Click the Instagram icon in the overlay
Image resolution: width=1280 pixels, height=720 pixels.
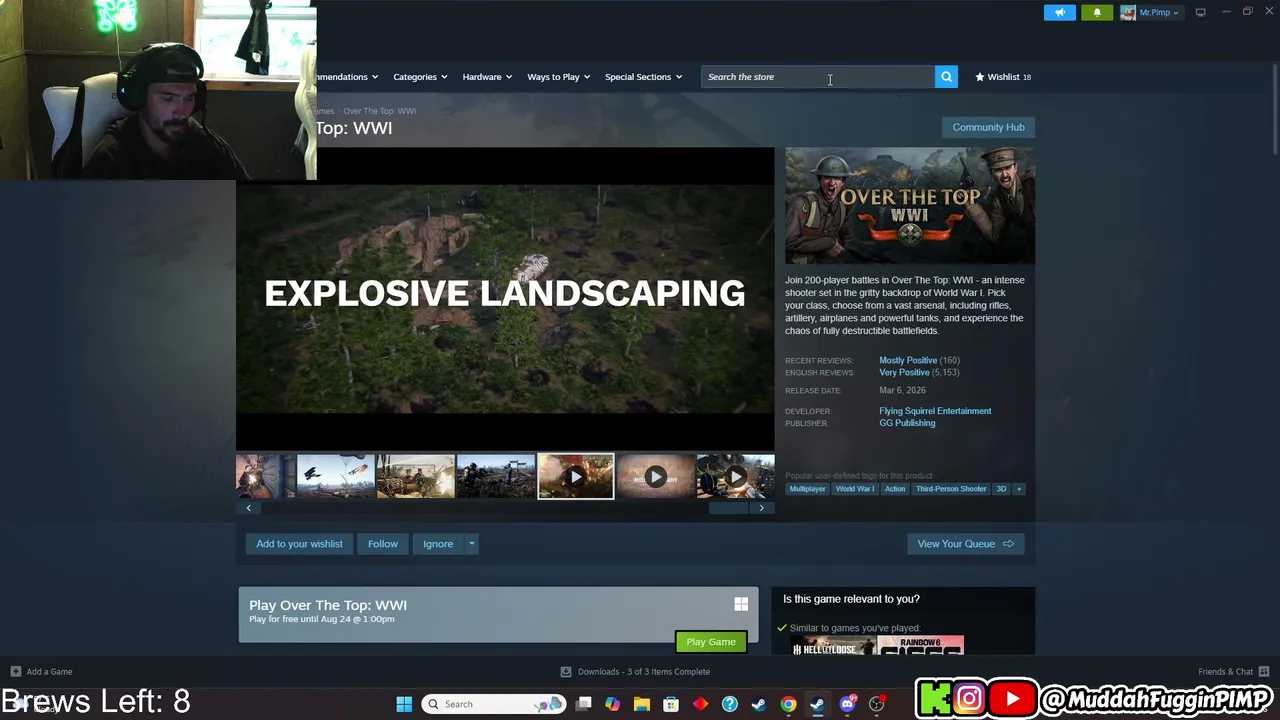(969, 699)
